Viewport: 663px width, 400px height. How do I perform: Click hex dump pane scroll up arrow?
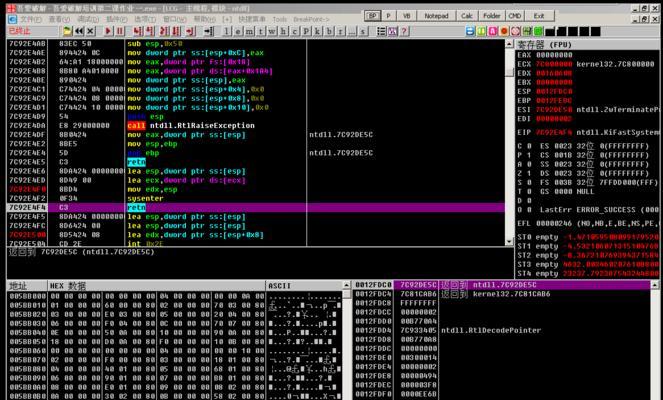tap(346, 285)
